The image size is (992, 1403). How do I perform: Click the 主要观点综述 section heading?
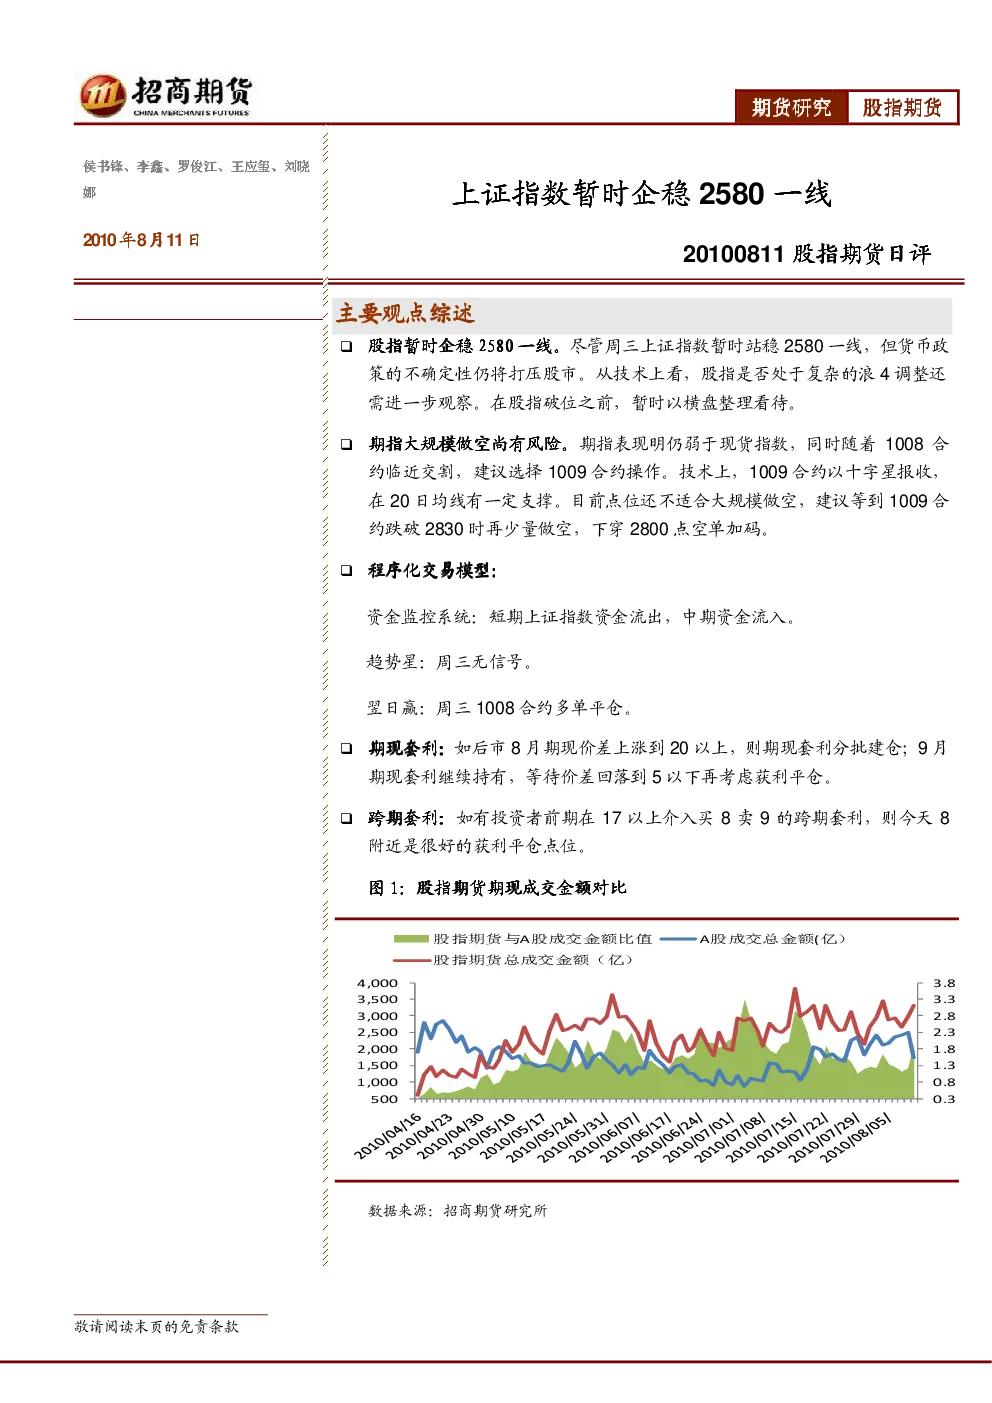coord(405,314)
